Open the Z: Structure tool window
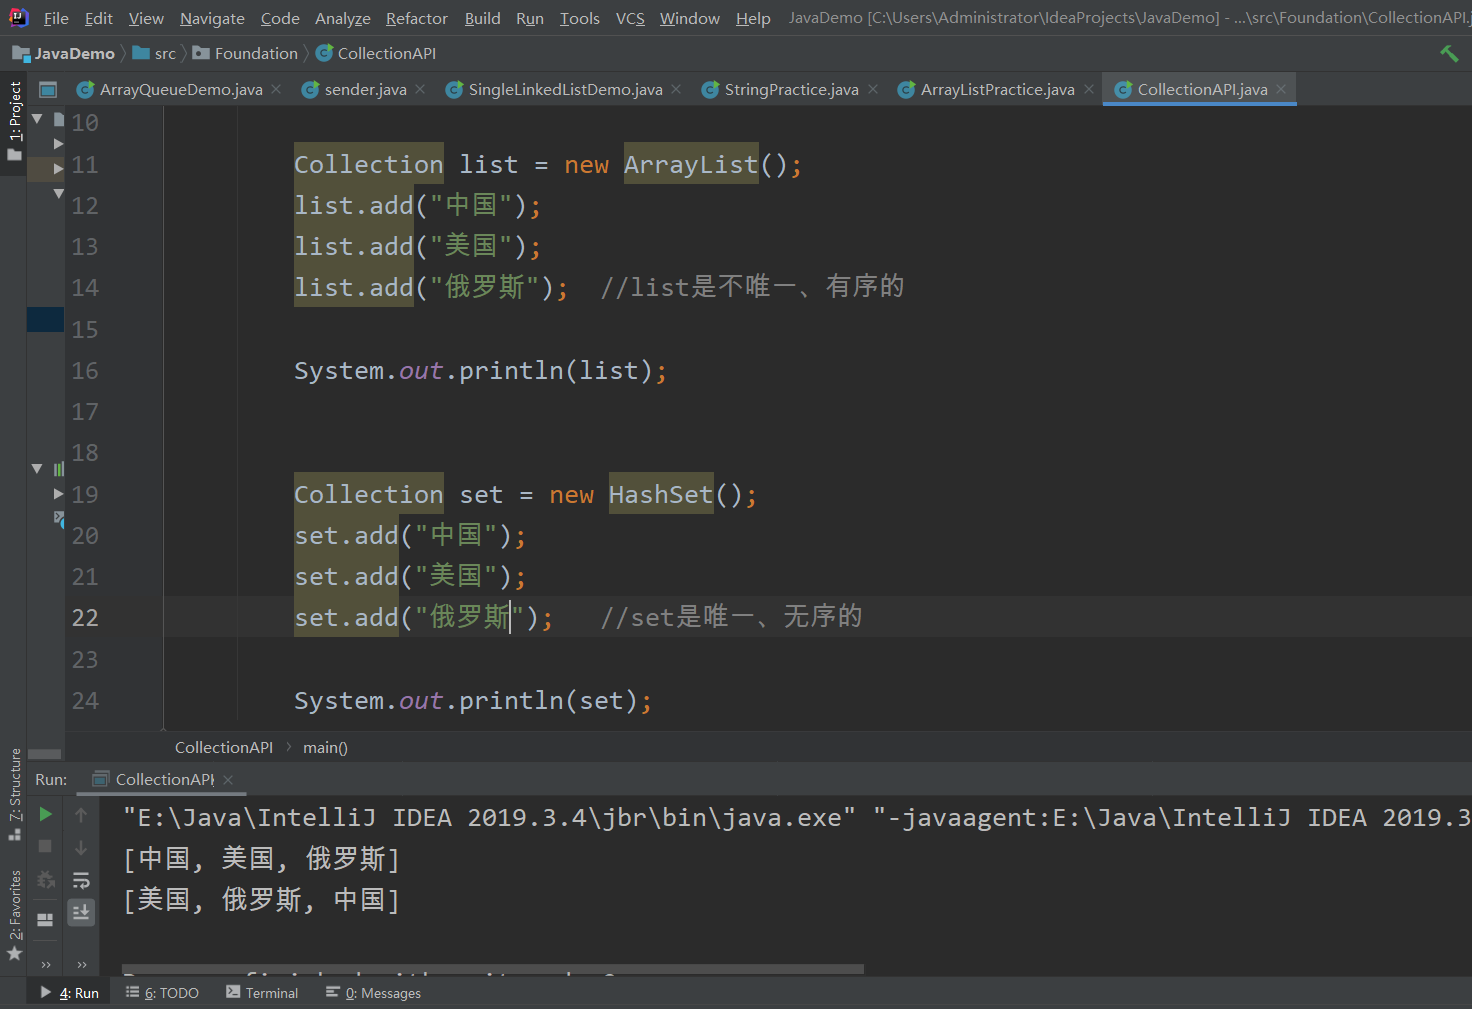Image resolution: width=1472 pixels, height=1009 pixels. (x=14, y=793)
